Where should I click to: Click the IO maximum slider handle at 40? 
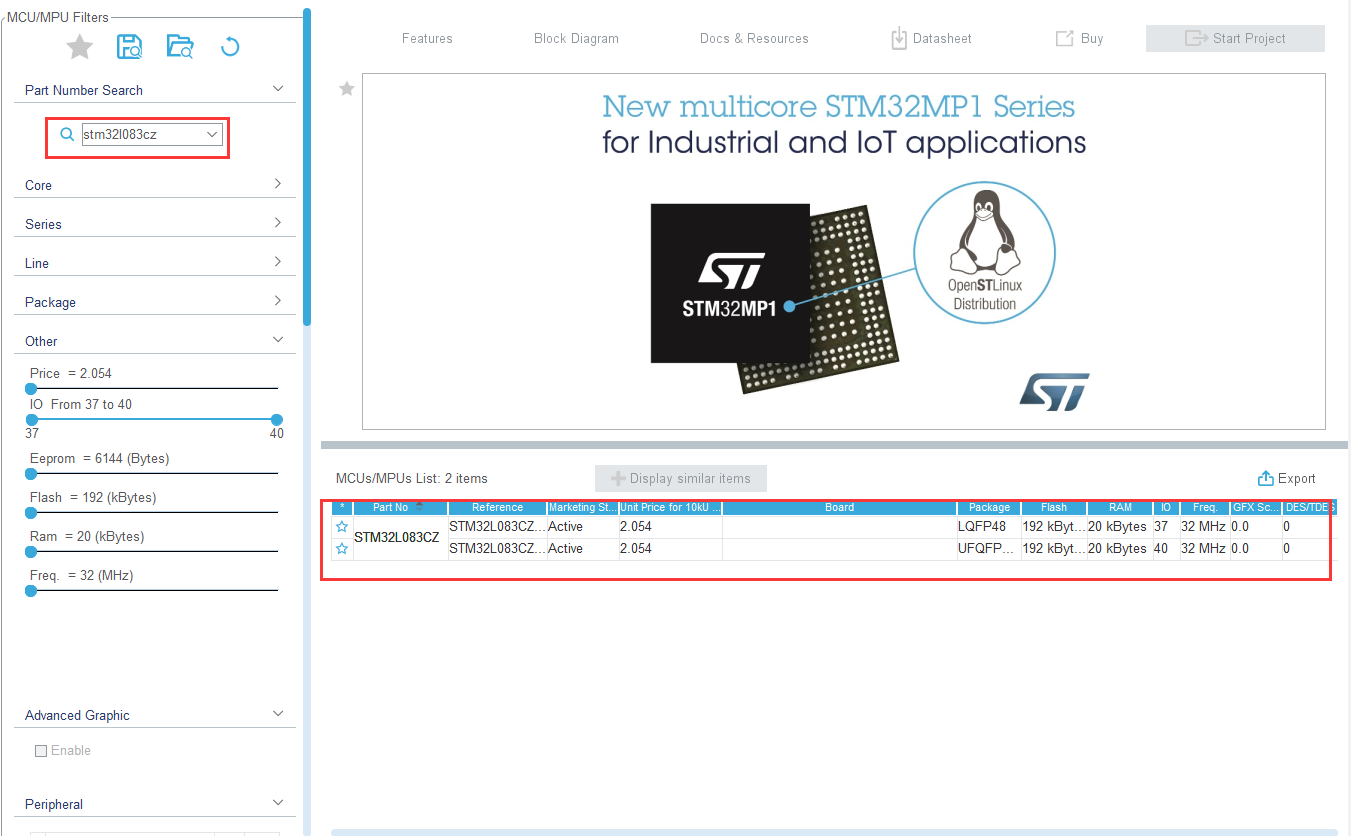[x=277, y=419]
